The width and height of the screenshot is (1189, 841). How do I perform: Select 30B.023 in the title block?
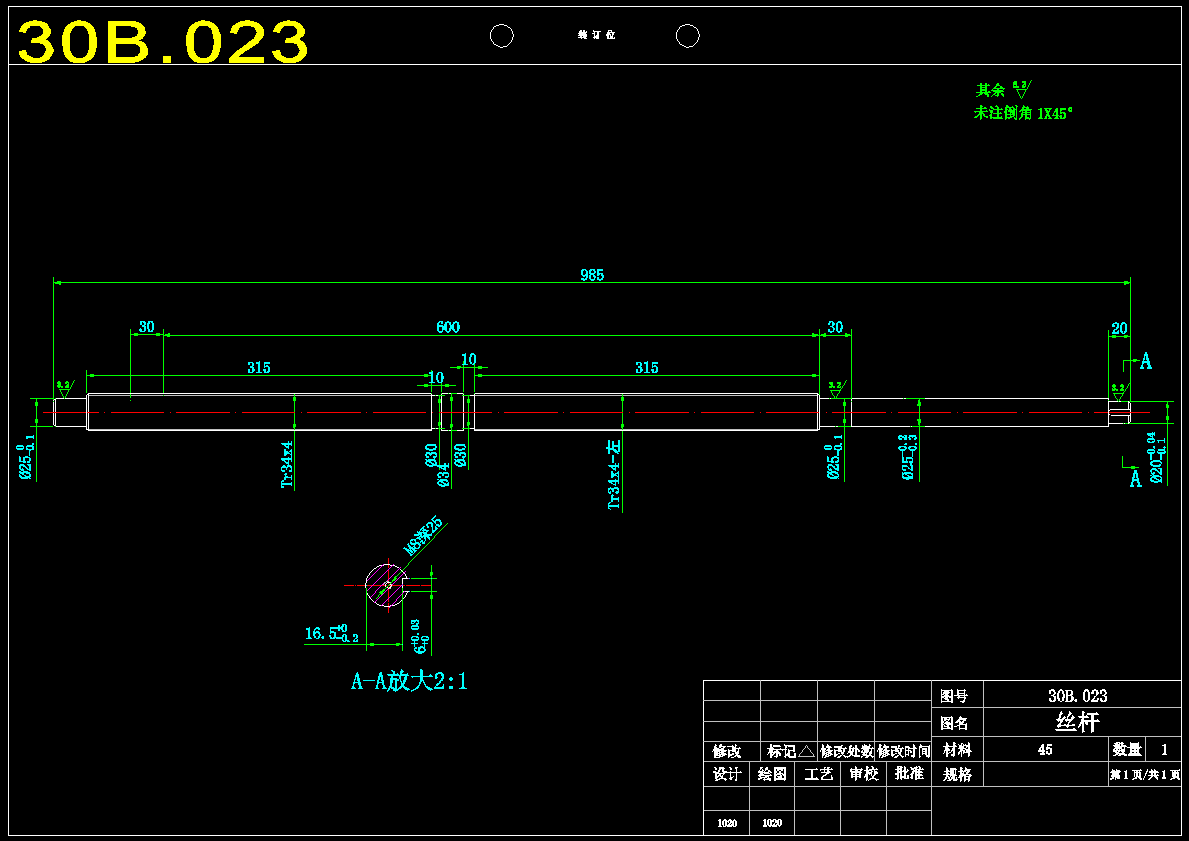pos(1078,695)
